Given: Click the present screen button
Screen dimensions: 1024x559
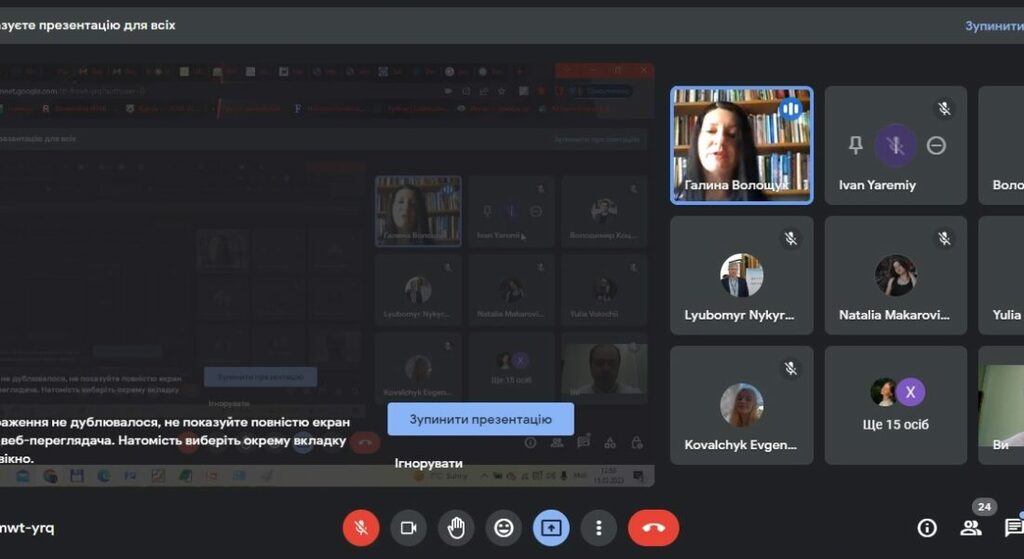Looking at the screenshot, I should pos(552,527).
